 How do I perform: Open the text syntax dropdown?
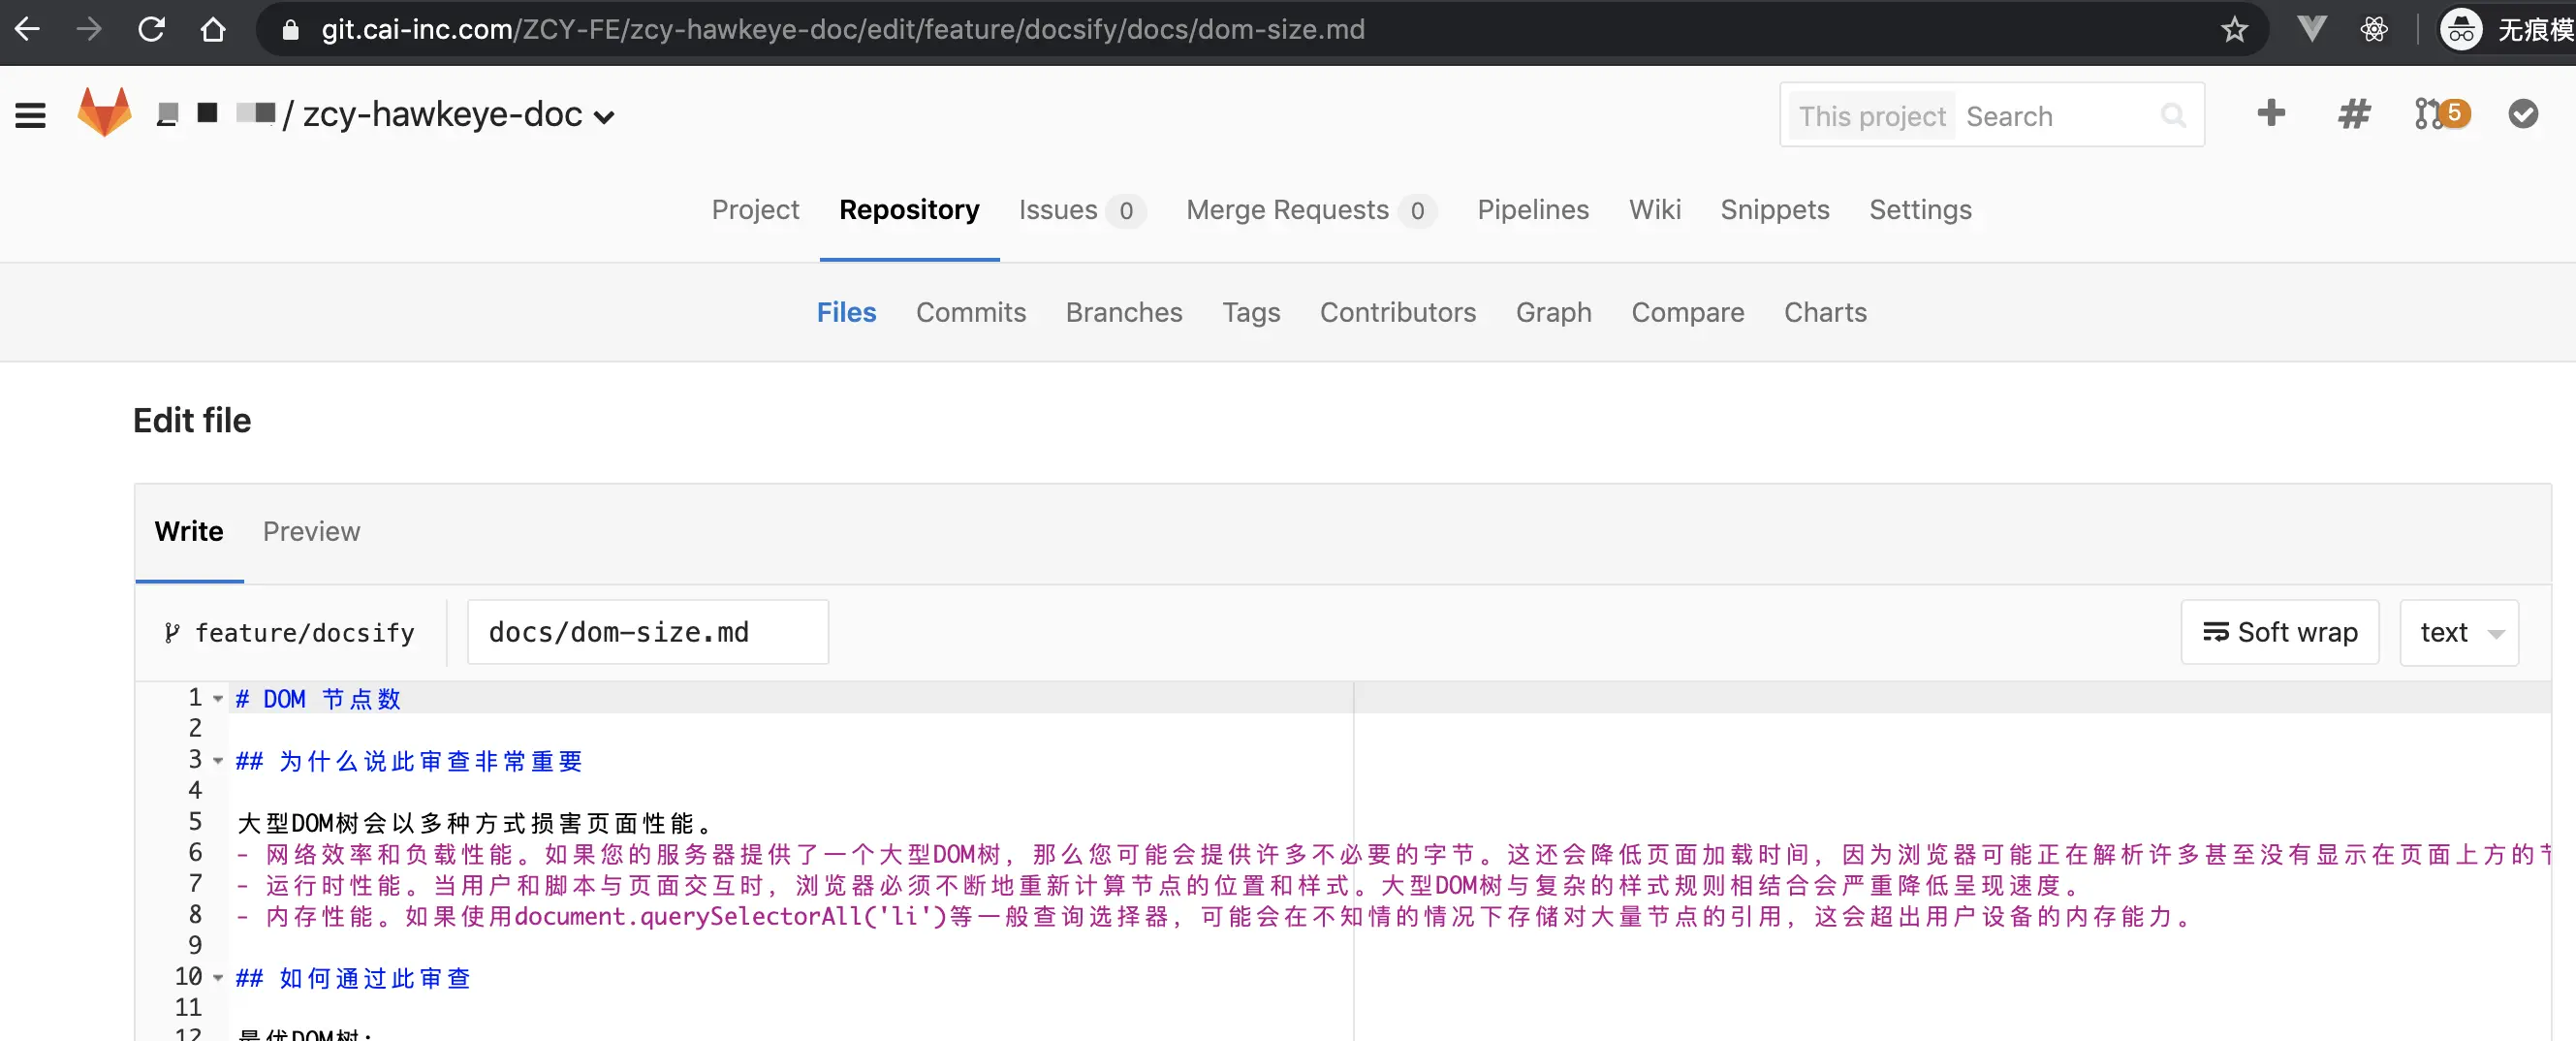(2459, 633)
